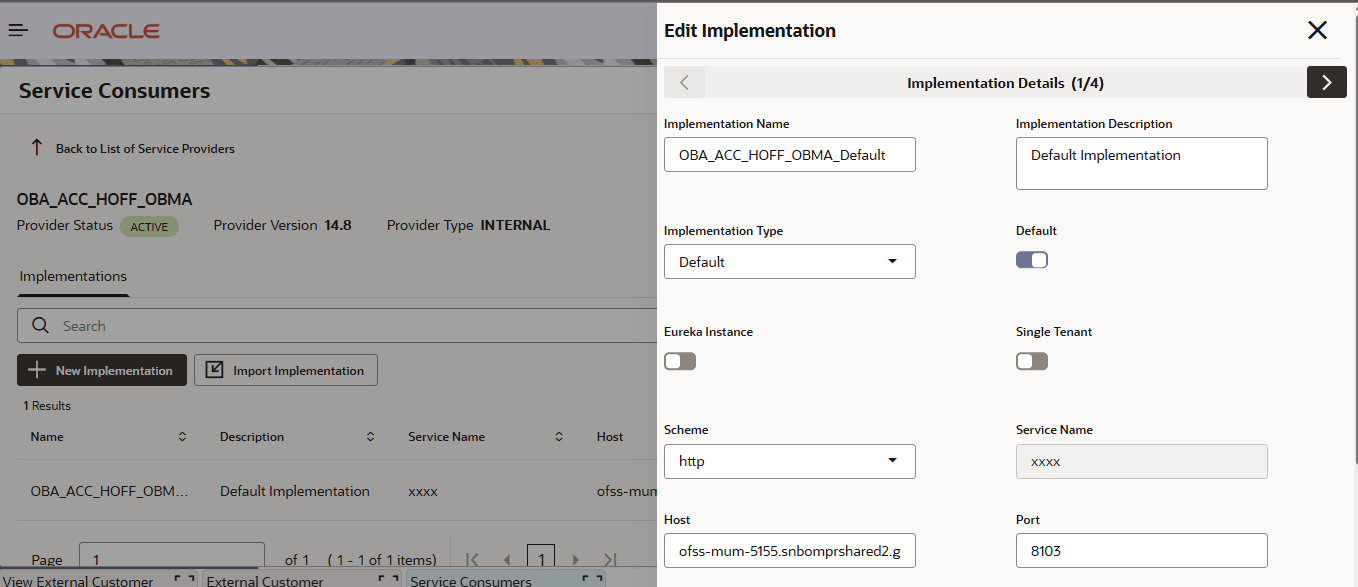Screen dimensions: 1358x587
Task: Click the Oracle logo
Action: click(107, 31)
